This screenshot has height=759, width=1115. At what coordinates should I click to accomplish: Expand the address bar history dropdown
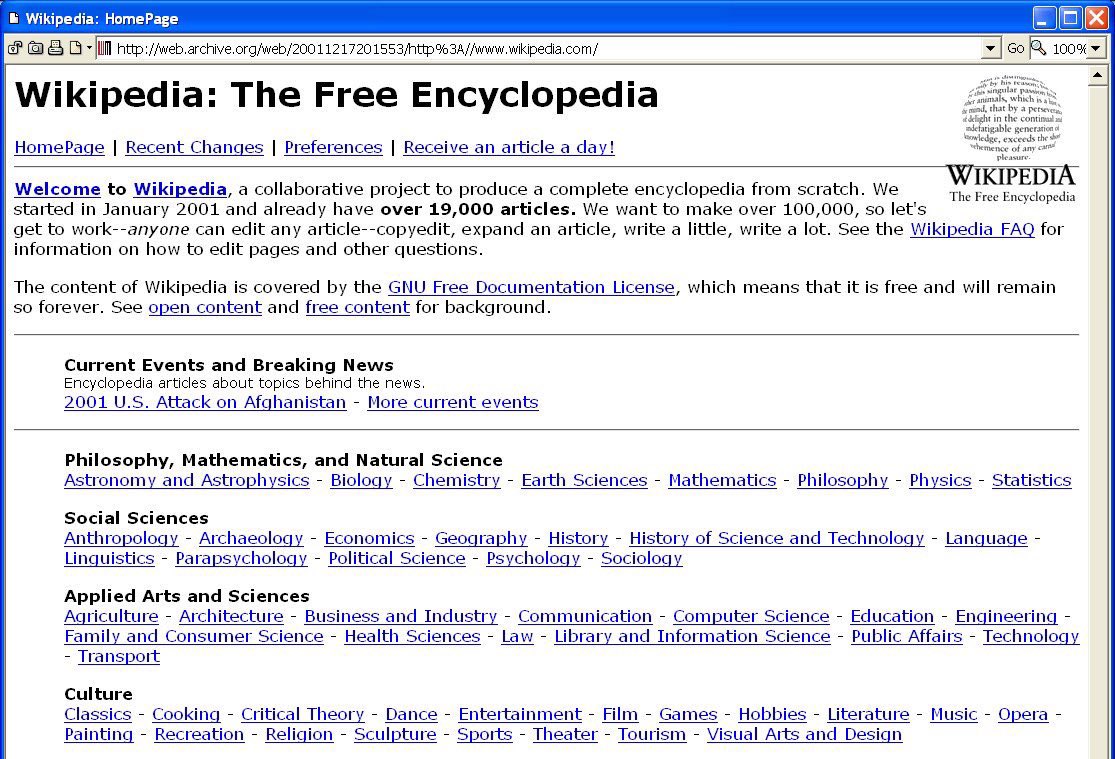[991, 49]
